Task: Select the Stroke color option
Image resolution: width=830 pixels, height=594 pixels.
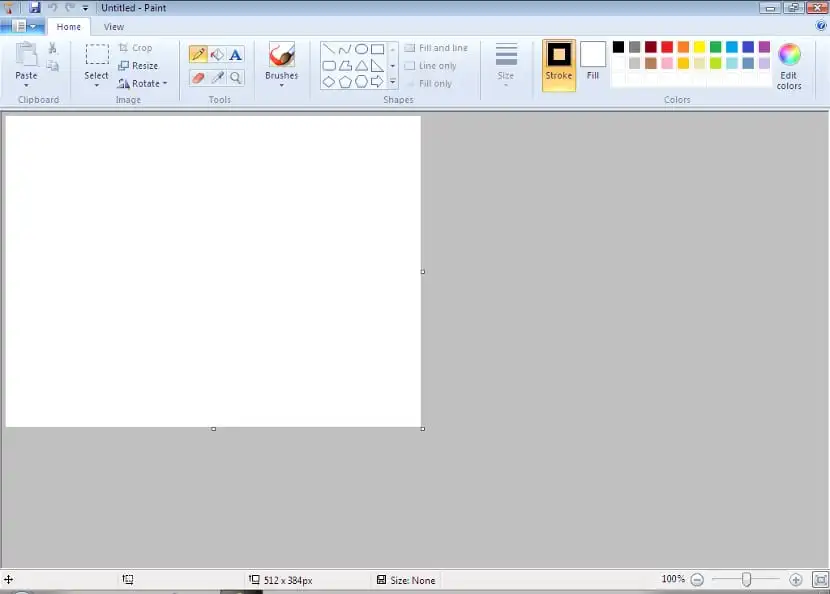Action: [x=559, y=65]
